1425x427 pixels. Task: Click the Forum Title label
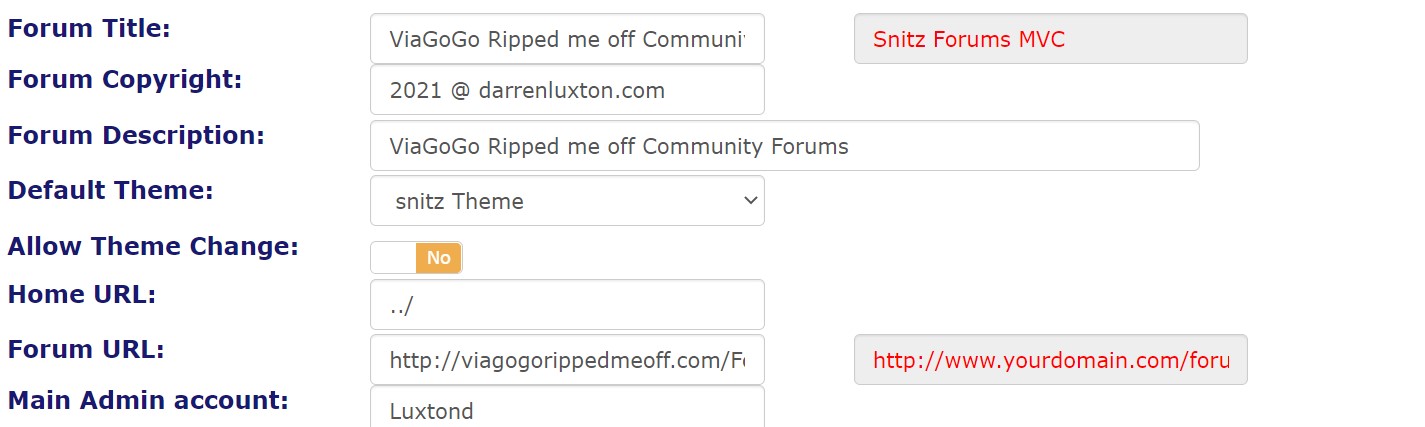tap(89, 28)
